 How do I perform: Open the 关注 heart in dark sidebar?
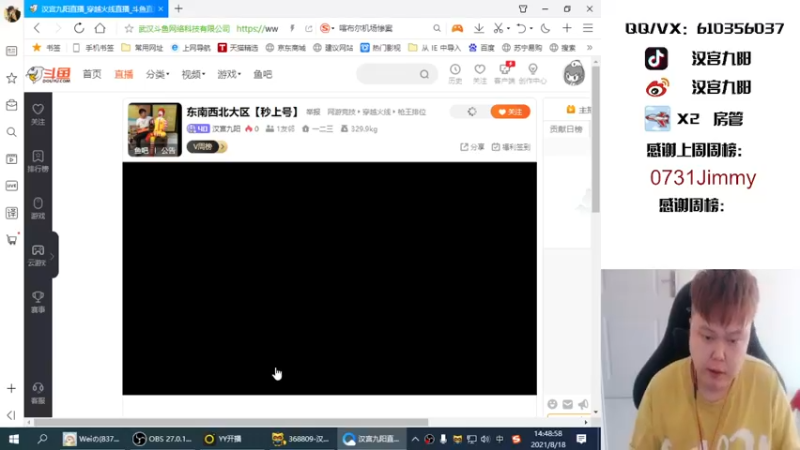click(38, 114)
